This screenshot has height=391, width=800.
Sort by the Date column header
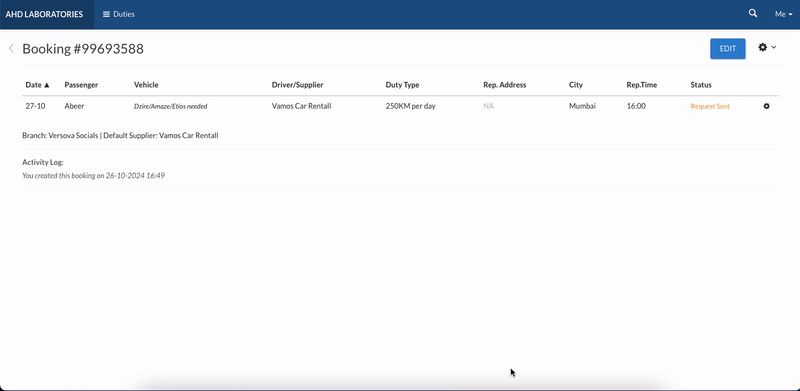coord(37,85)
